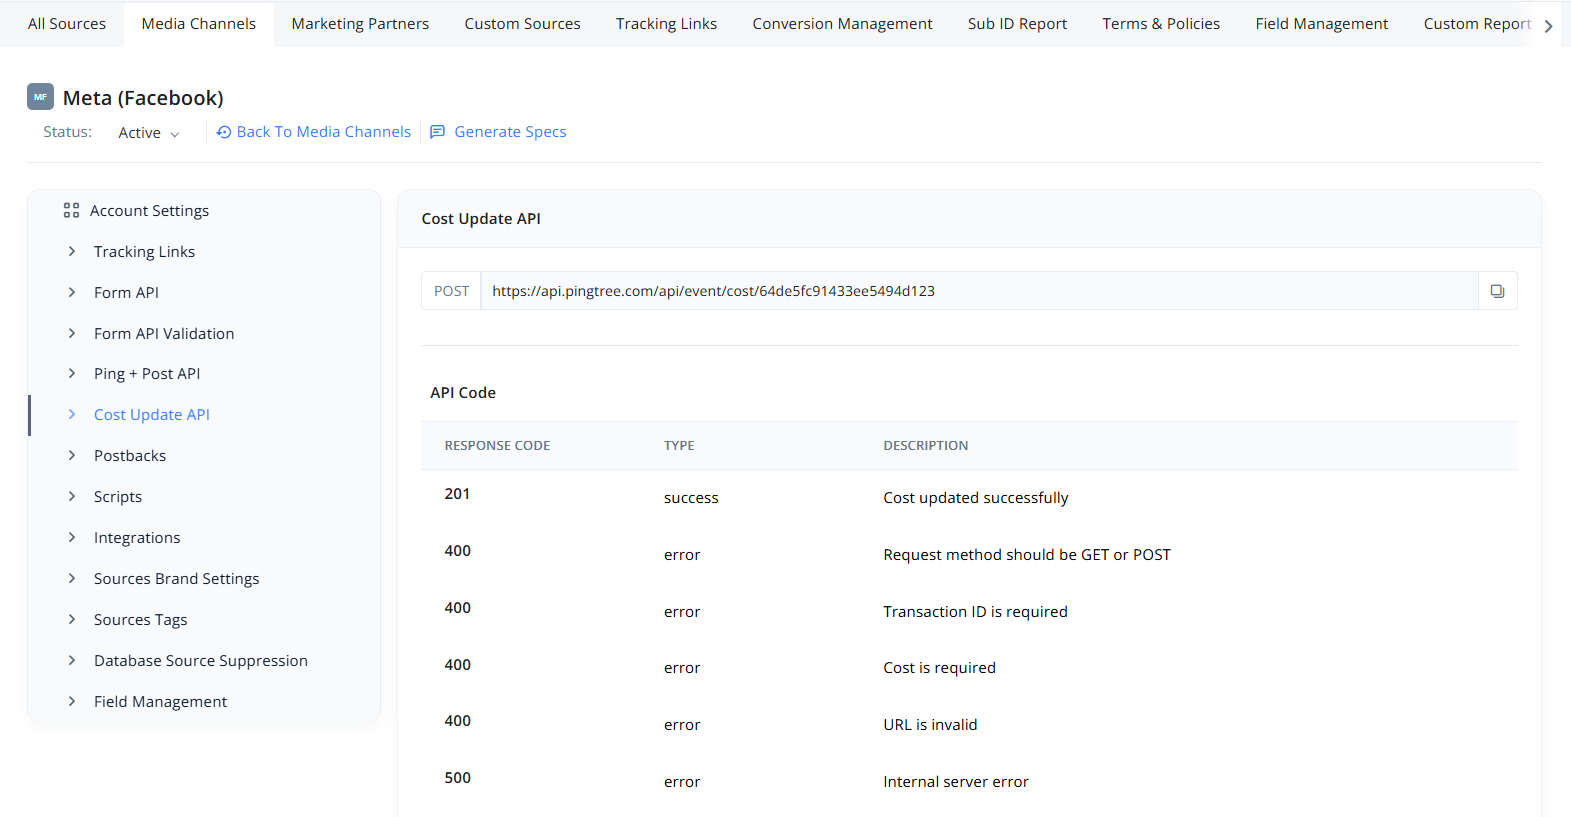1571x817 pixels.
Task: Open Postbacks in the sidebar
Action: click(x=130, y=456)
